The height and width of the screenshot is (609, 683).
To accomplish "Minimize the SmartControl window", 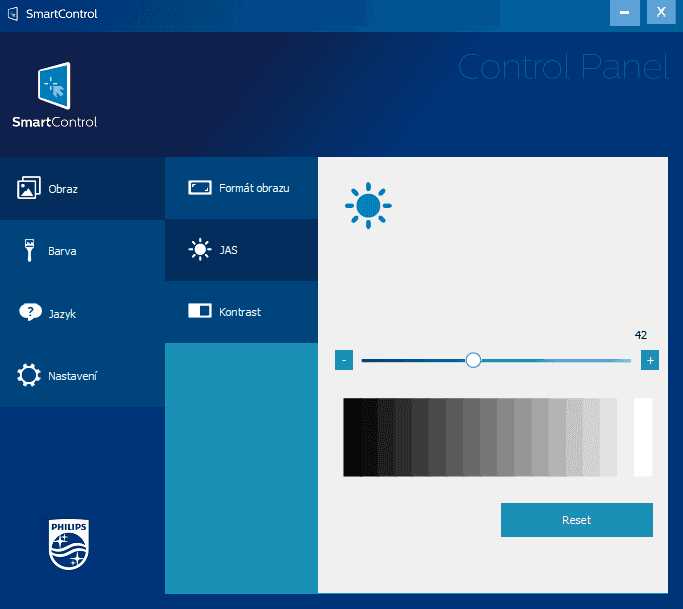I will pos(625,13).
